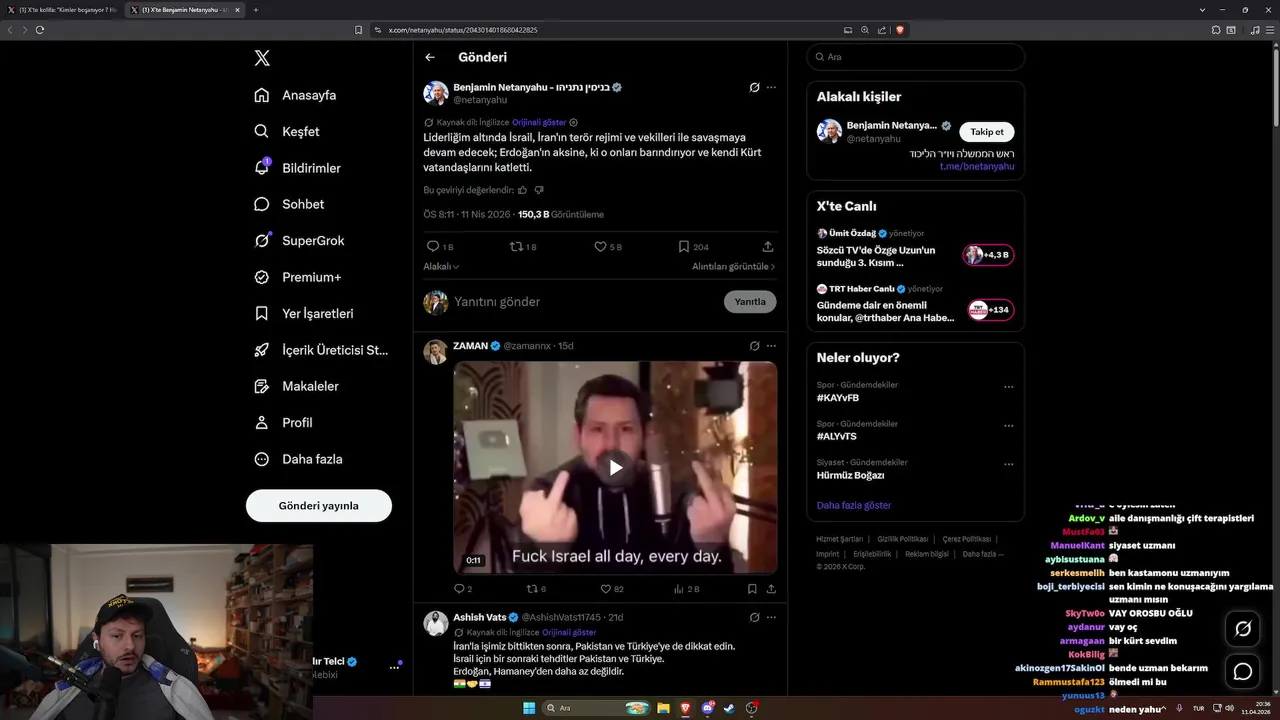
Task: Reload the browser page
Action: pyautogui.click(x=40, y=30)
